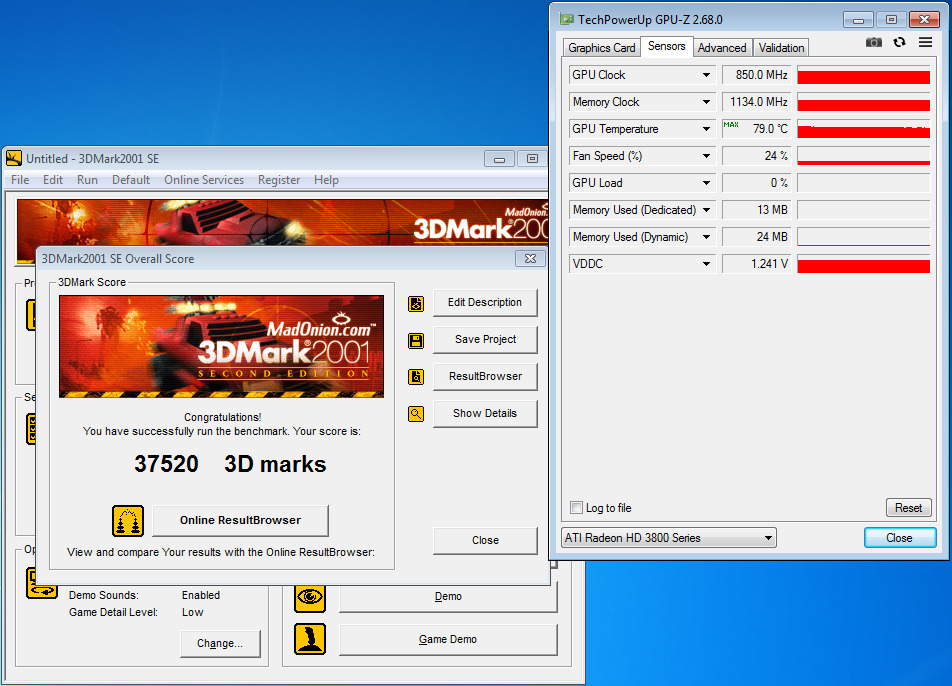The height and width of the screenshot is (686, 952).
Task: Open the GPU Load sensor dropdown
Action: 706,183
